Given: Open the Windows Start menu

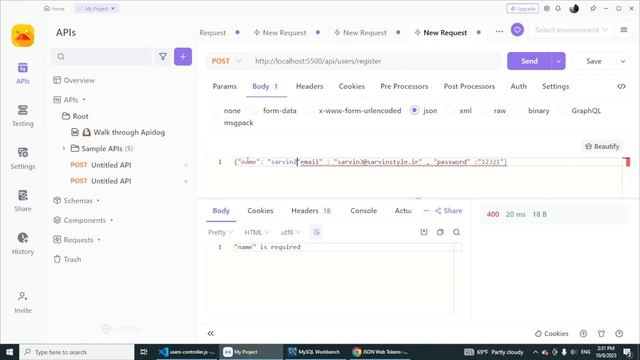Looking at the screenshot, I should click(x=9, y=352).
